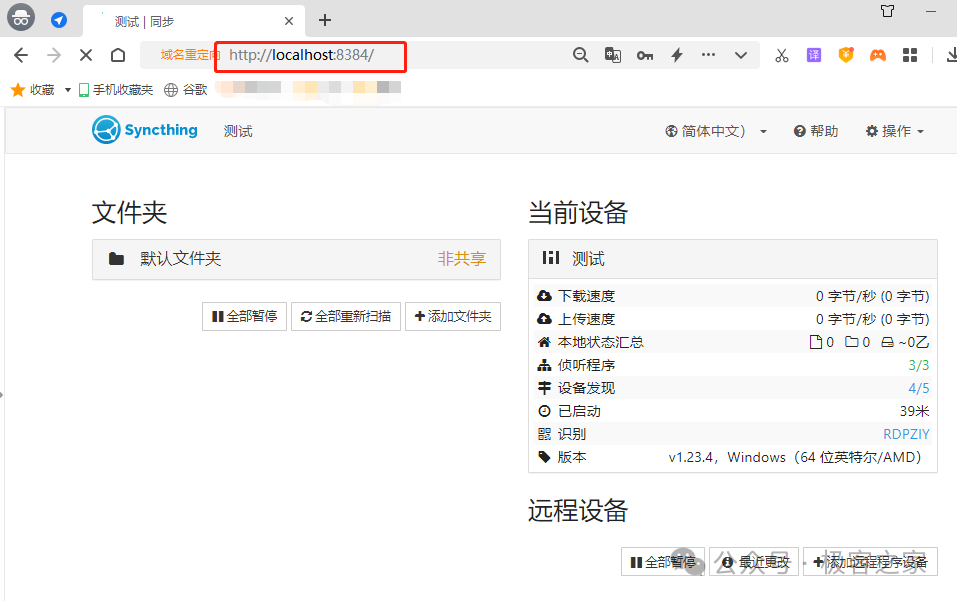957x601 pixels.
Task: Open a new browser tab
Action: (325, 20)
